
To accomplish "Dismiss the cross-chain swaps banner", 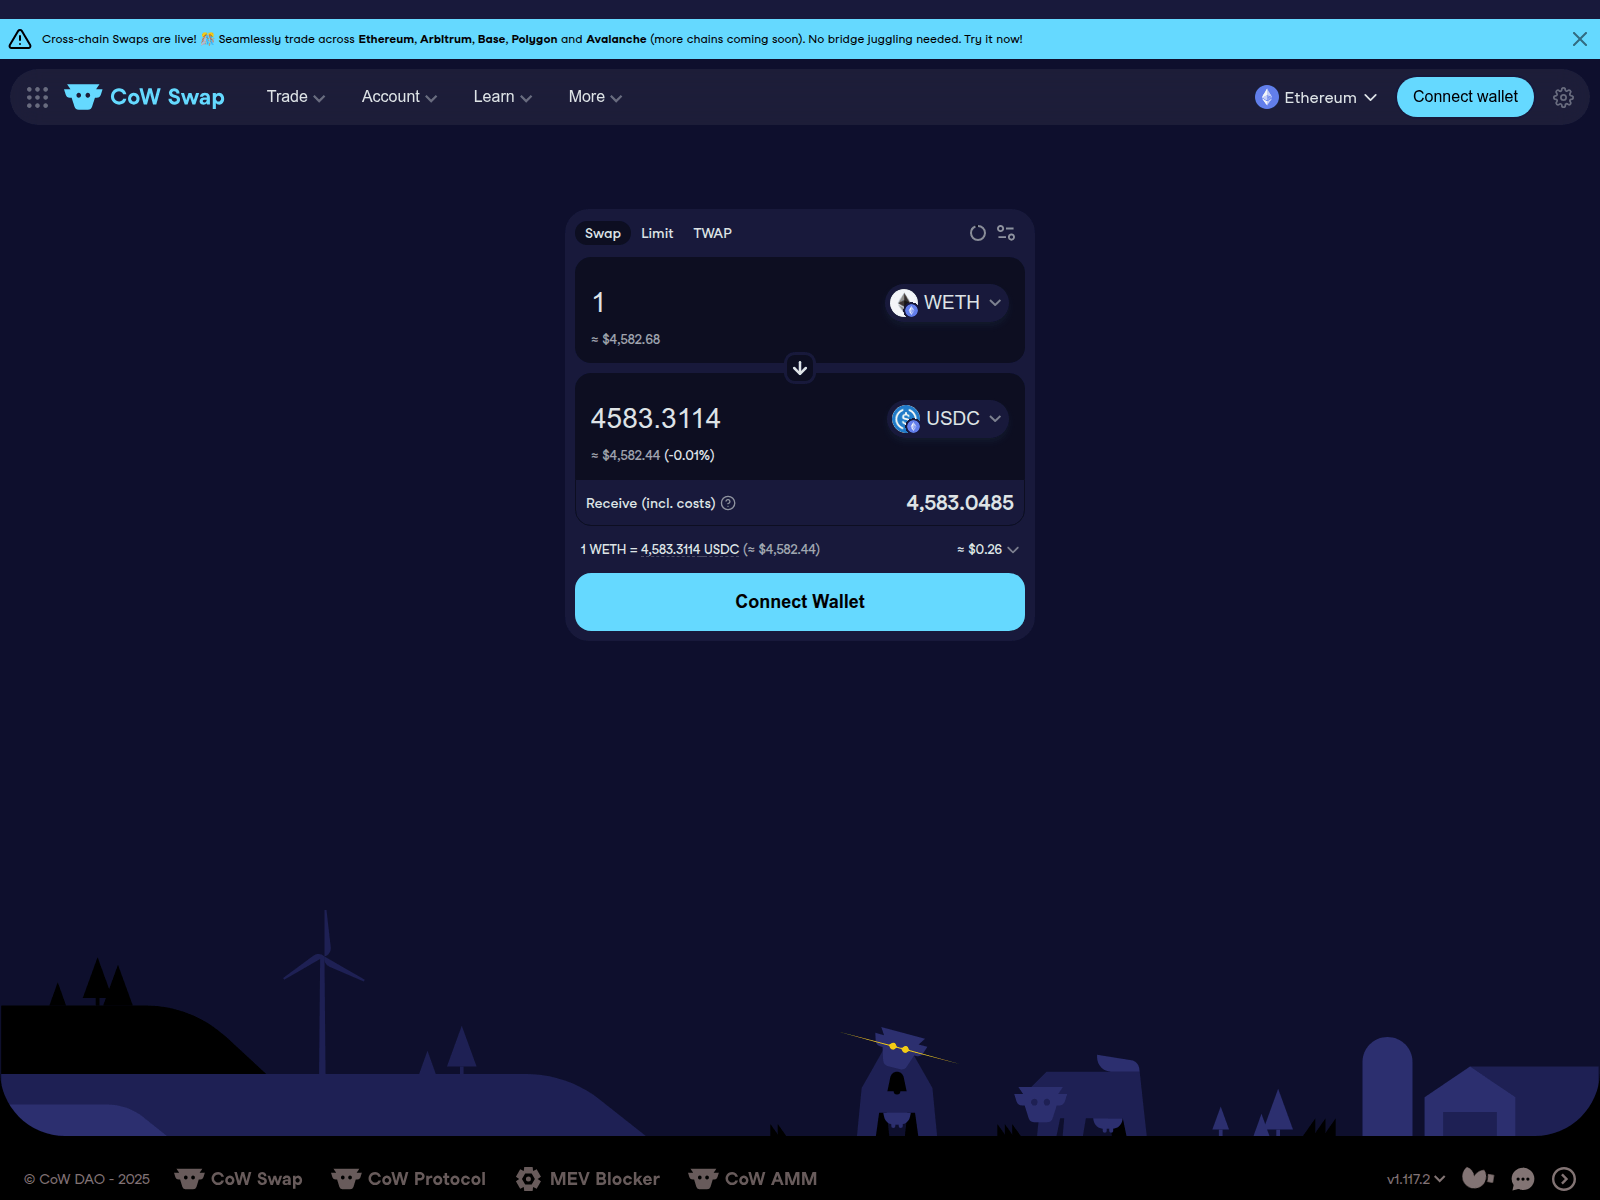I will coord(1580,39).
